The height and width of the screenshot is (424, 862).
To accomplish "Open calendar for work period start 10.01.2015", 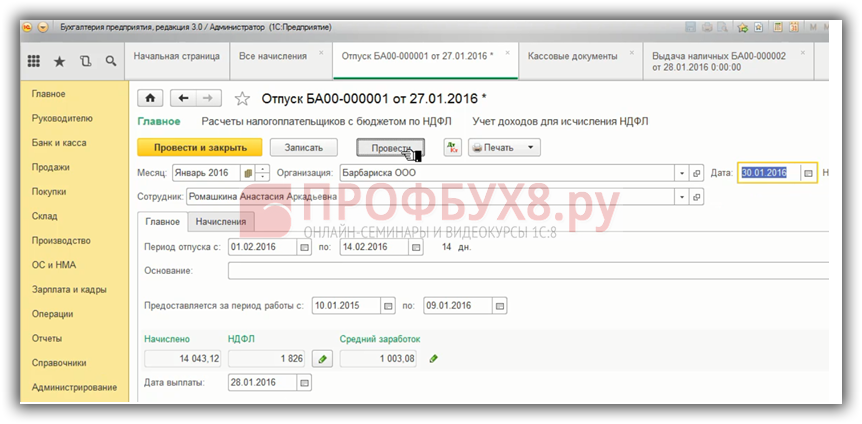I will coord(388,306).
